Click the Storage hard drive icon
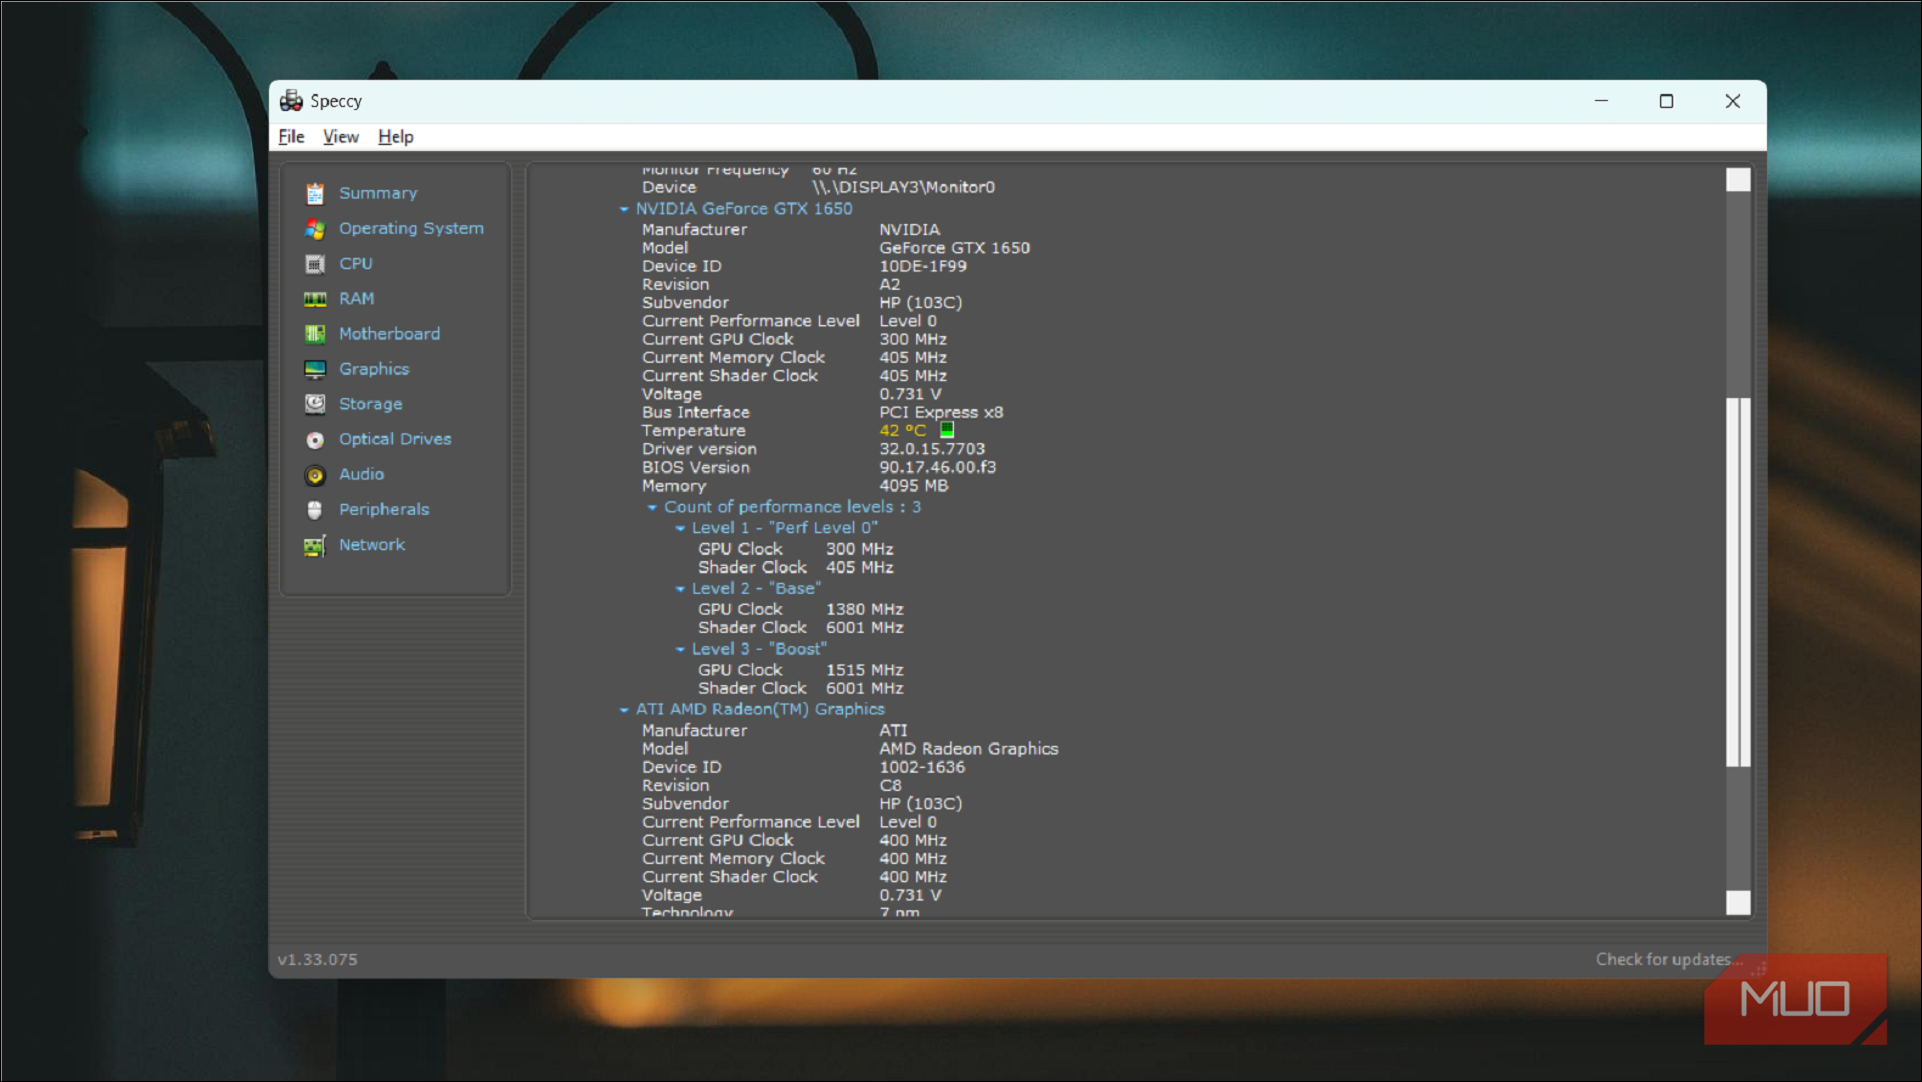This screenshot has height=1082, width=1922. coord(315,404)
